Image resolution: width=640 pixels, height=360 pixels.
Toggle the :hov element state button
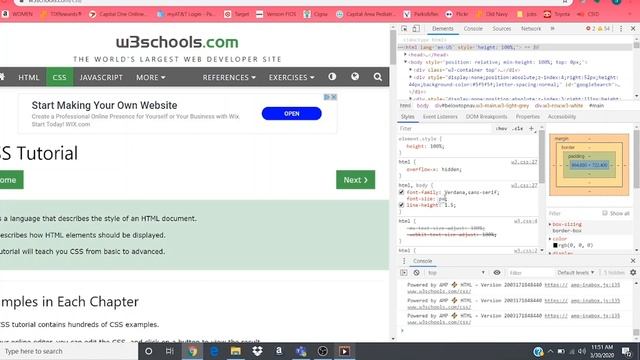[x=501, y=129]
